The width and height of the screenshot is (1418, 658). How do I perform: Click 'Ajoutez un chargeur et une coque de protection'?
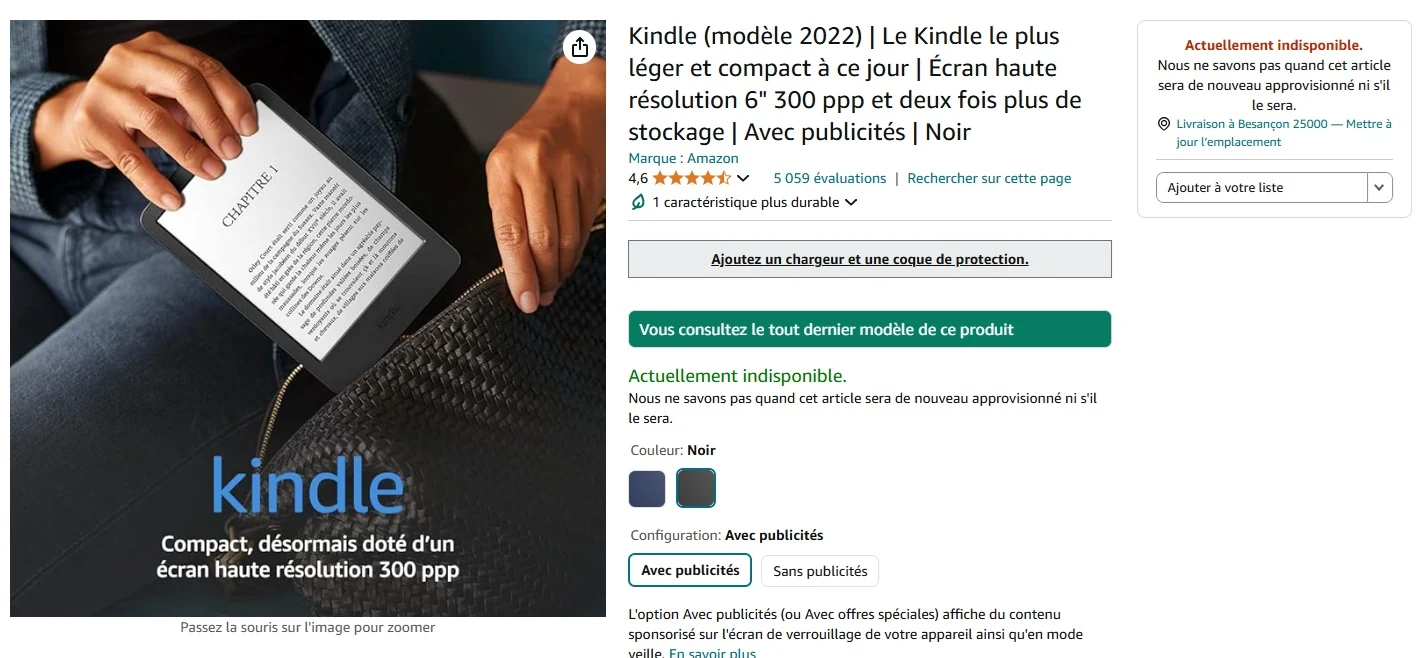tap(870, 259)
